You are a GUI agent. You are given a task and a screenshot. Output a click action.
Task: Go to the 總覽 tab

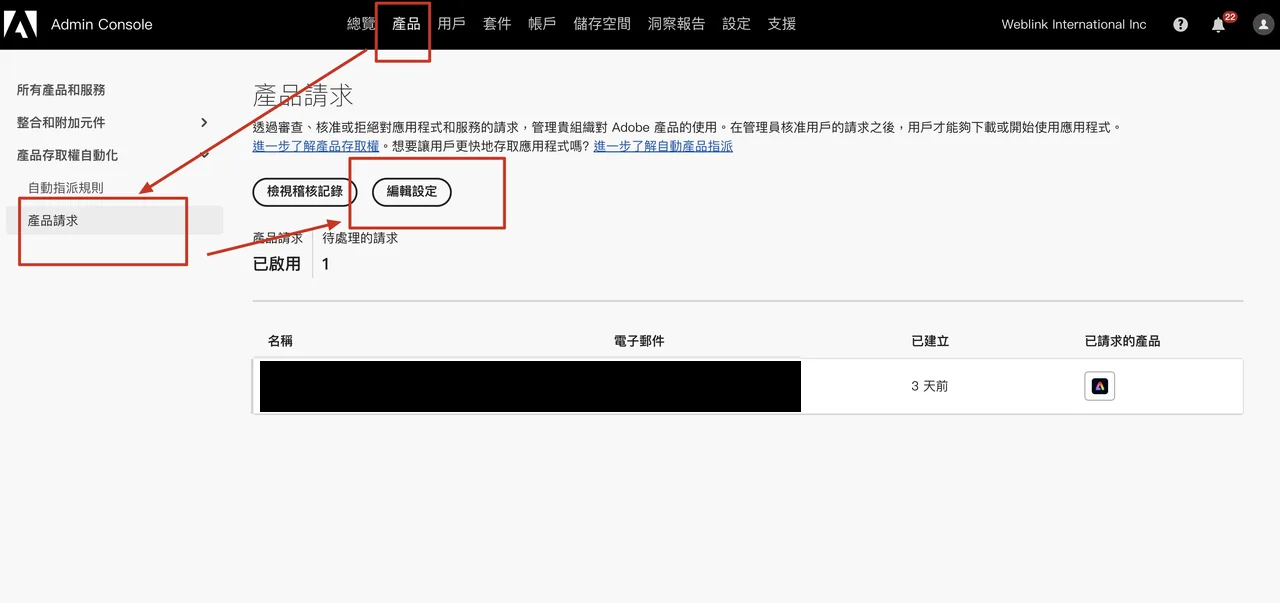(x=361, y=24)
